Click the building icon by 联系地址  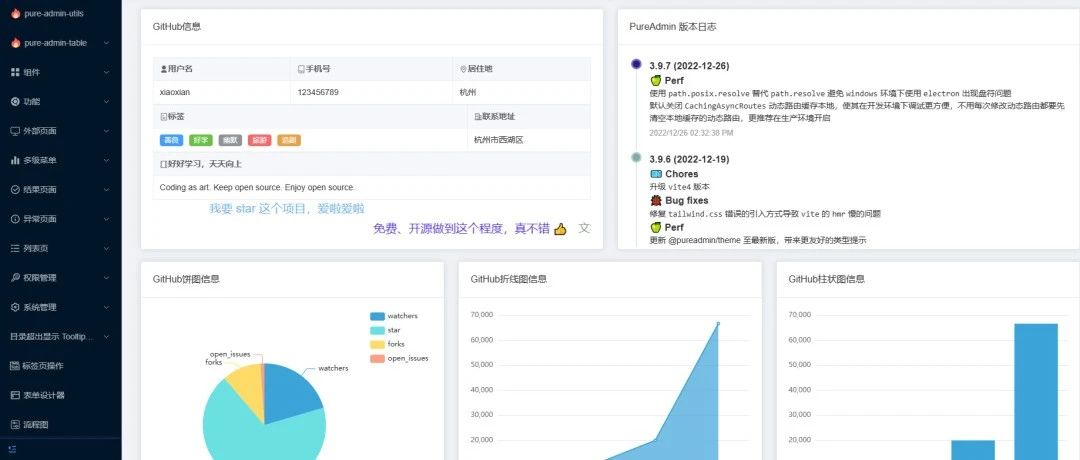point(477,117)
